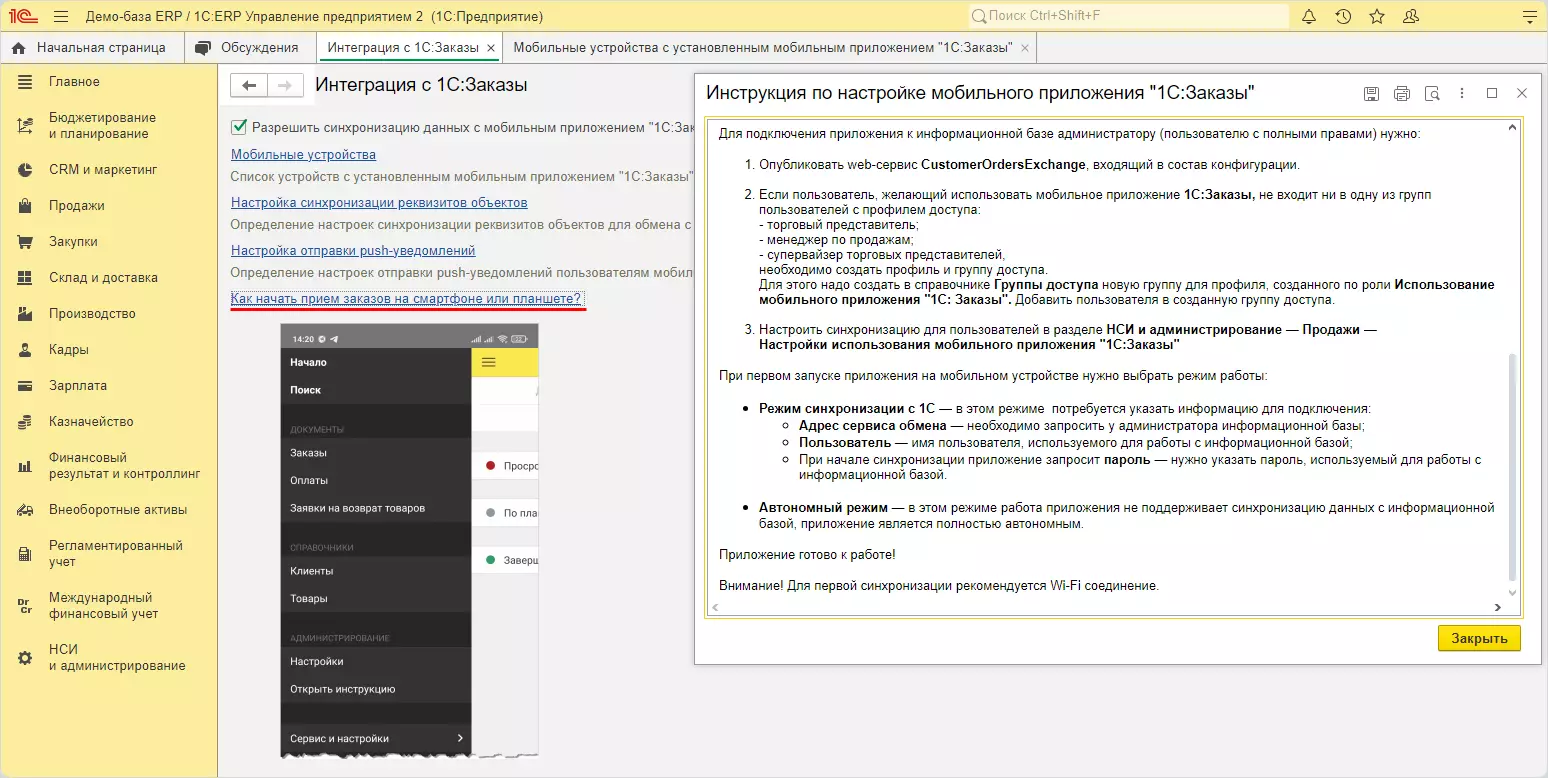Click the window title Демо-база ERP text

[313, 17]
